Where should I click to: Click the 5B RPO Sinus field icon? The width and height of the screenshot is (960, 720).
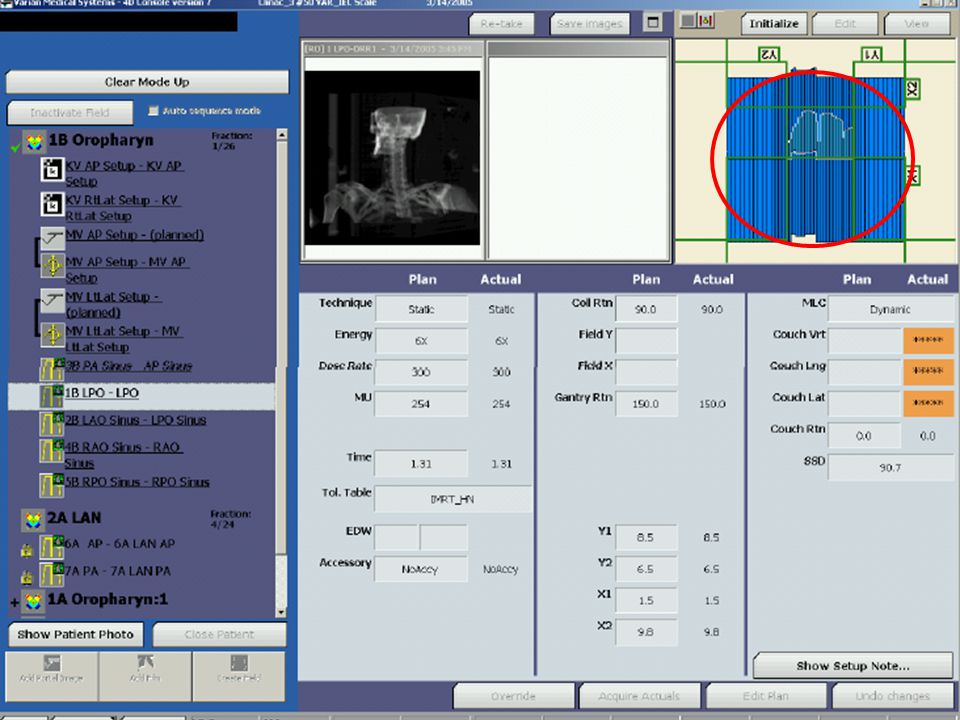click(x=52, y=485)
